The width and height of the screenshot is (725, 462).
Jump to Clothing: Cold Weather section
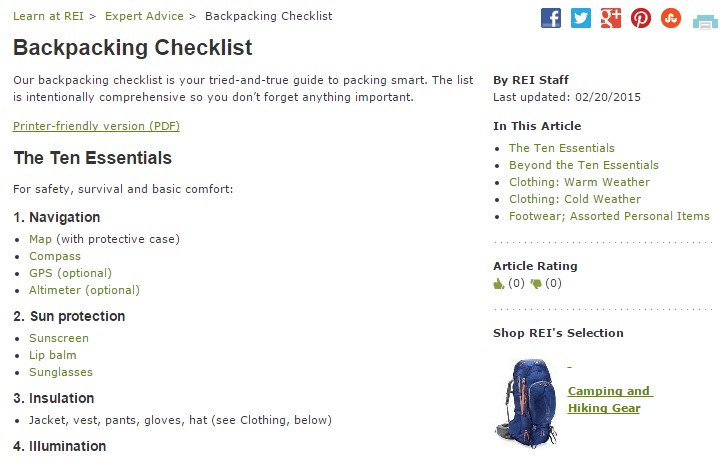pos(575,199)
